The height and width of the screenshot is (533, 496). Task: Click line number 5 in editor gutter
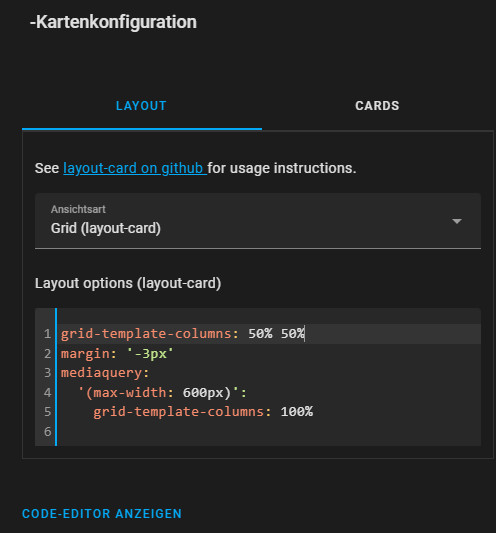click(47, 412)
